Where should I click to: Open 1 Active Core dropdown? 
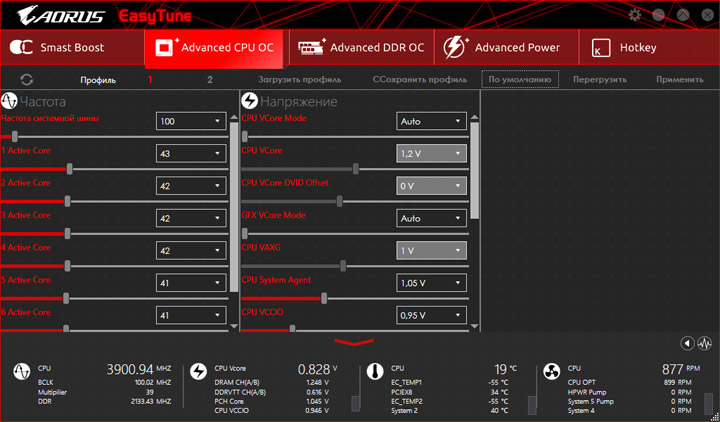[191, 153]
